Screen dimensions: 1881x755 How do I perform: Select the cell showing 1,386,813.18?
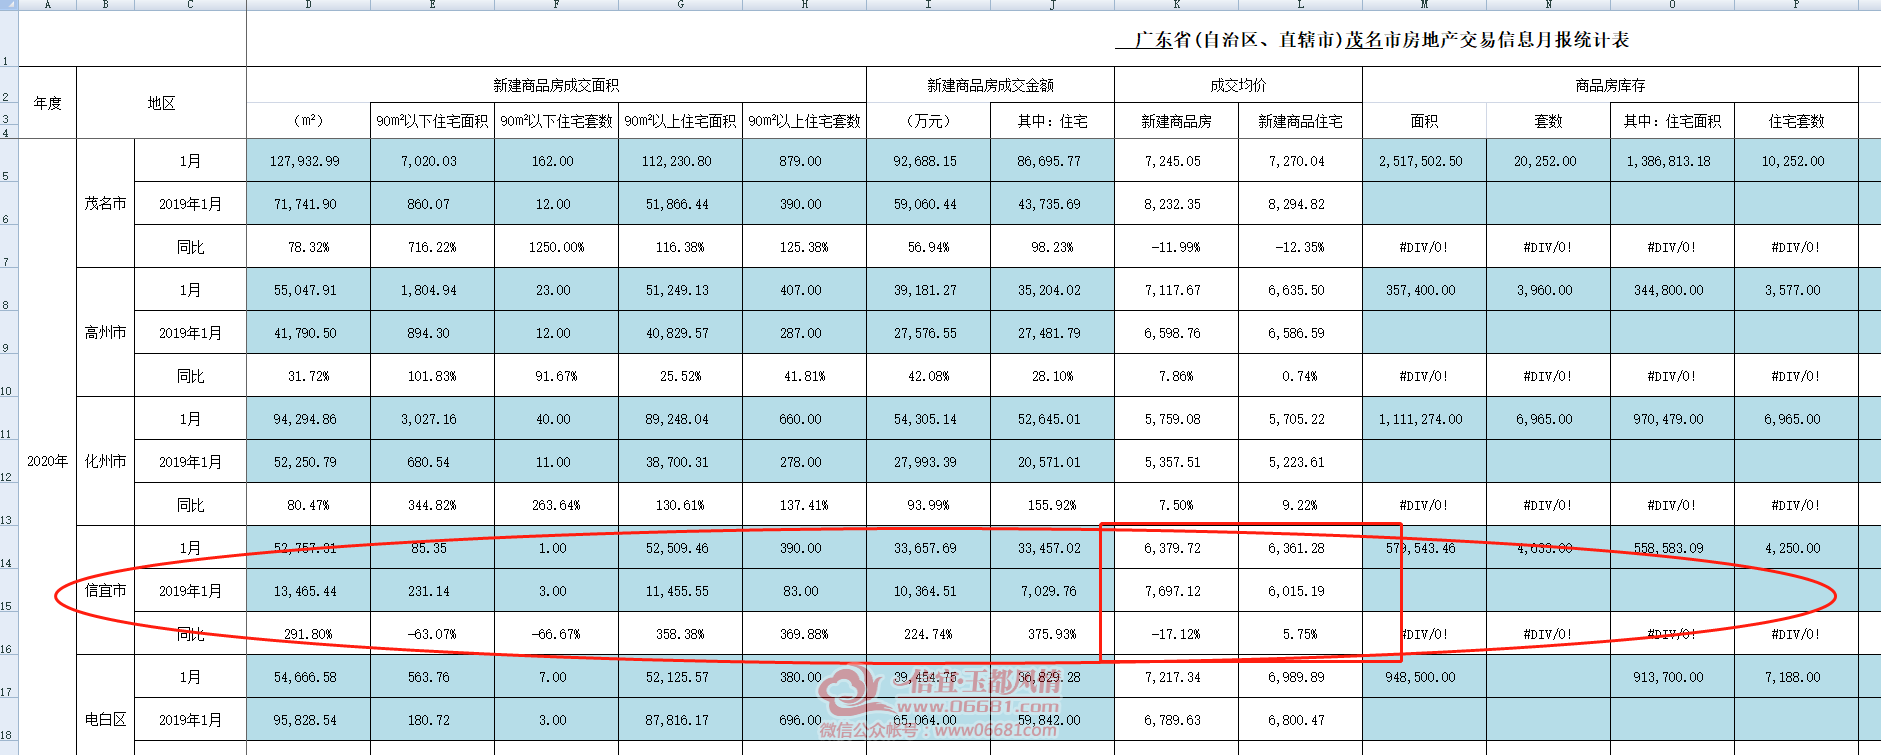tap(1672, 160)
